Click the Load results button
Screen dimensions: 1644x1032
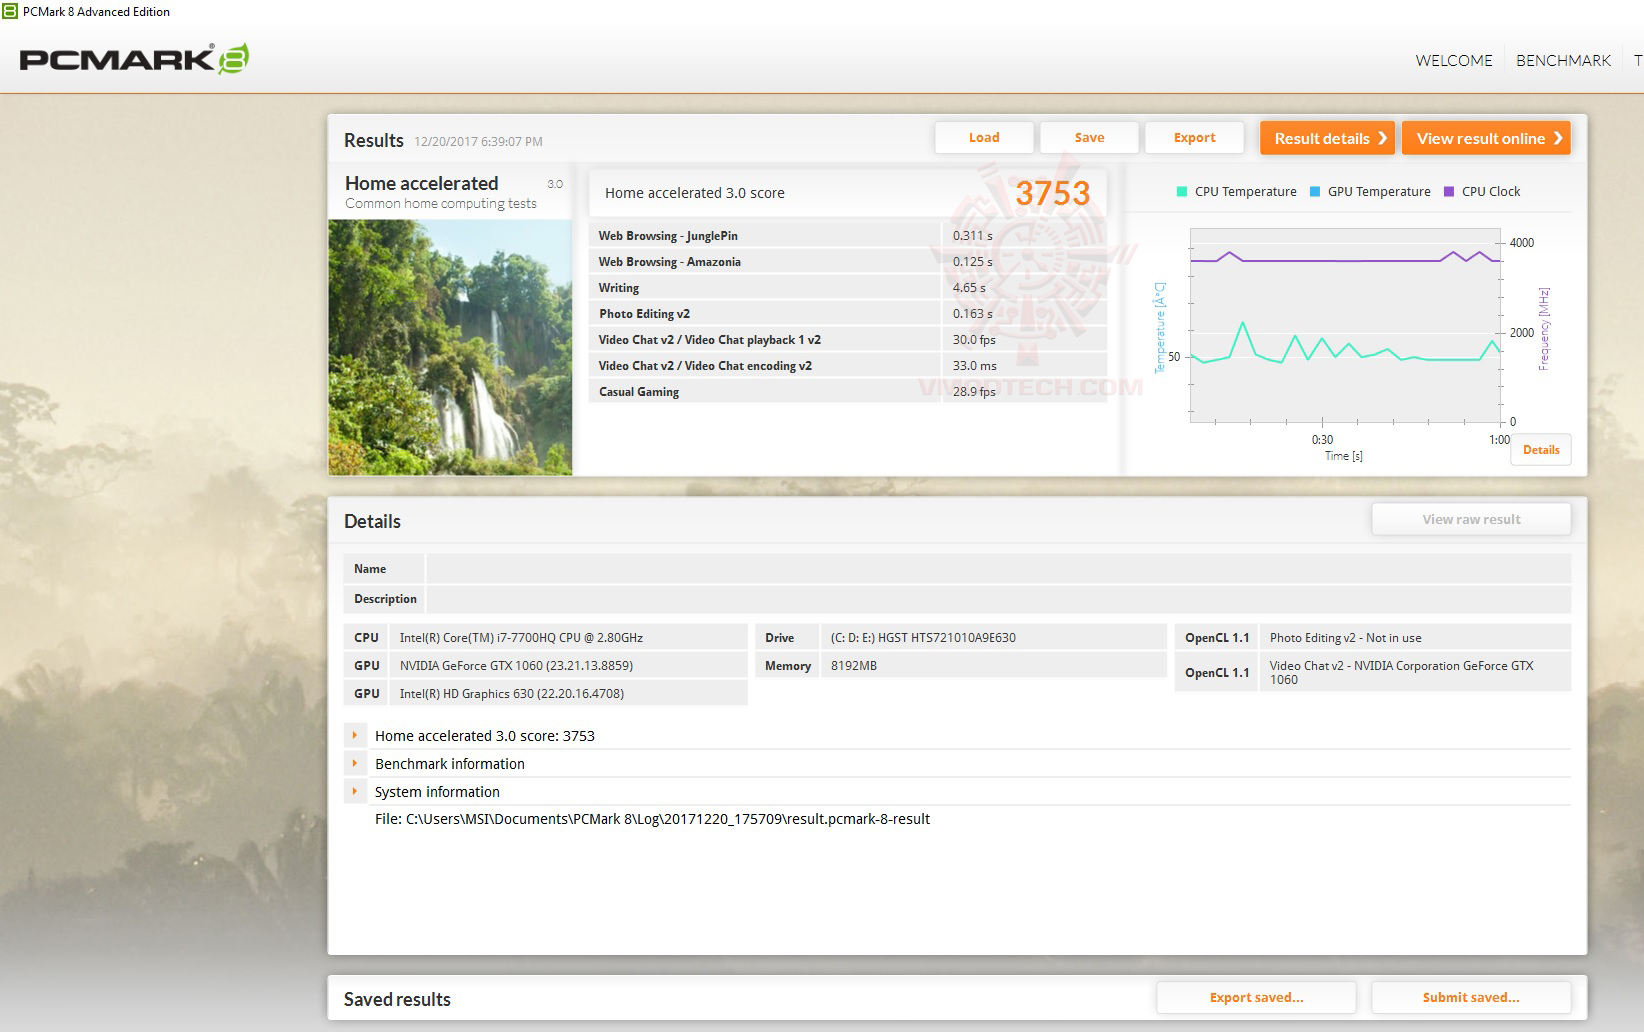coord(984,138)
